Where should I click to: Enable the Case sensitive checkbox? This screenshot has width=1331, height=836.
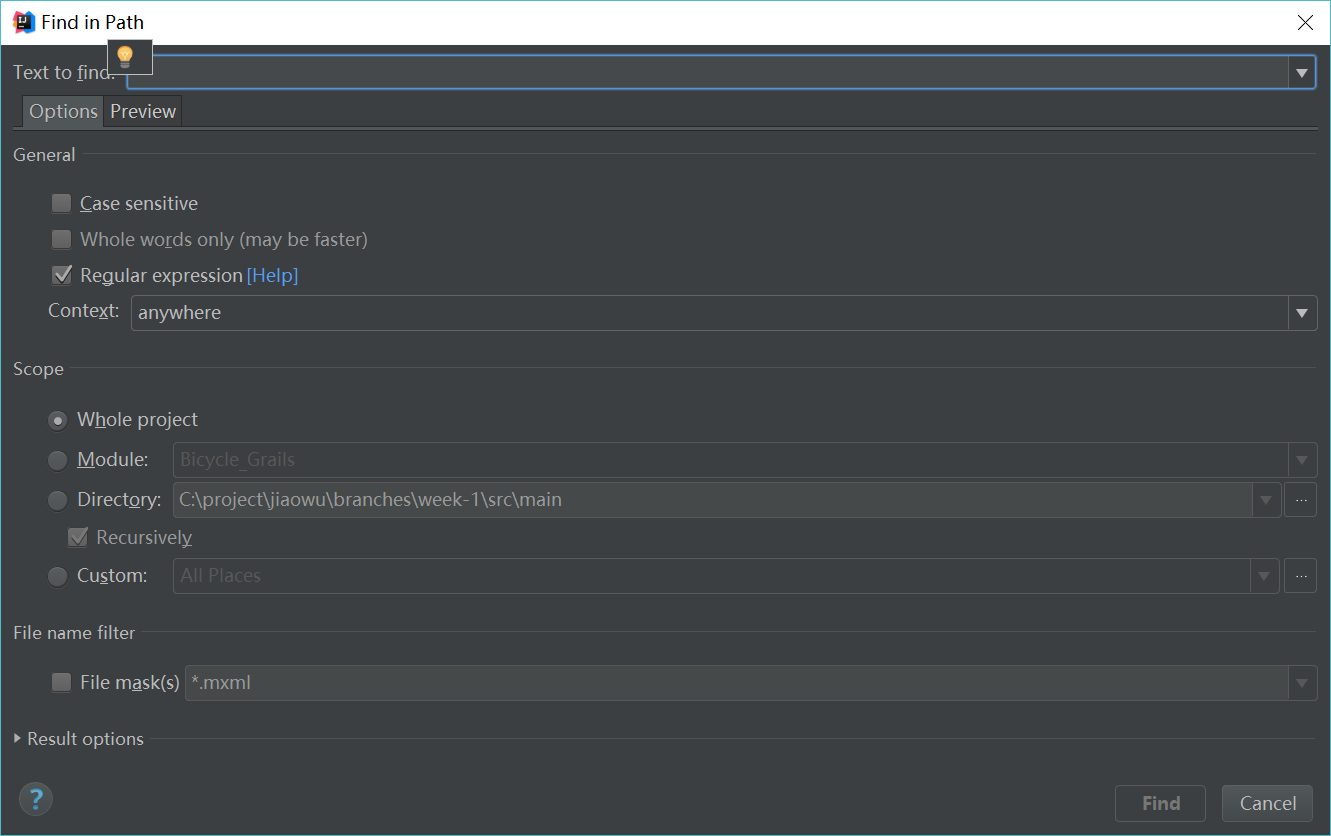(x=62, y=204)
